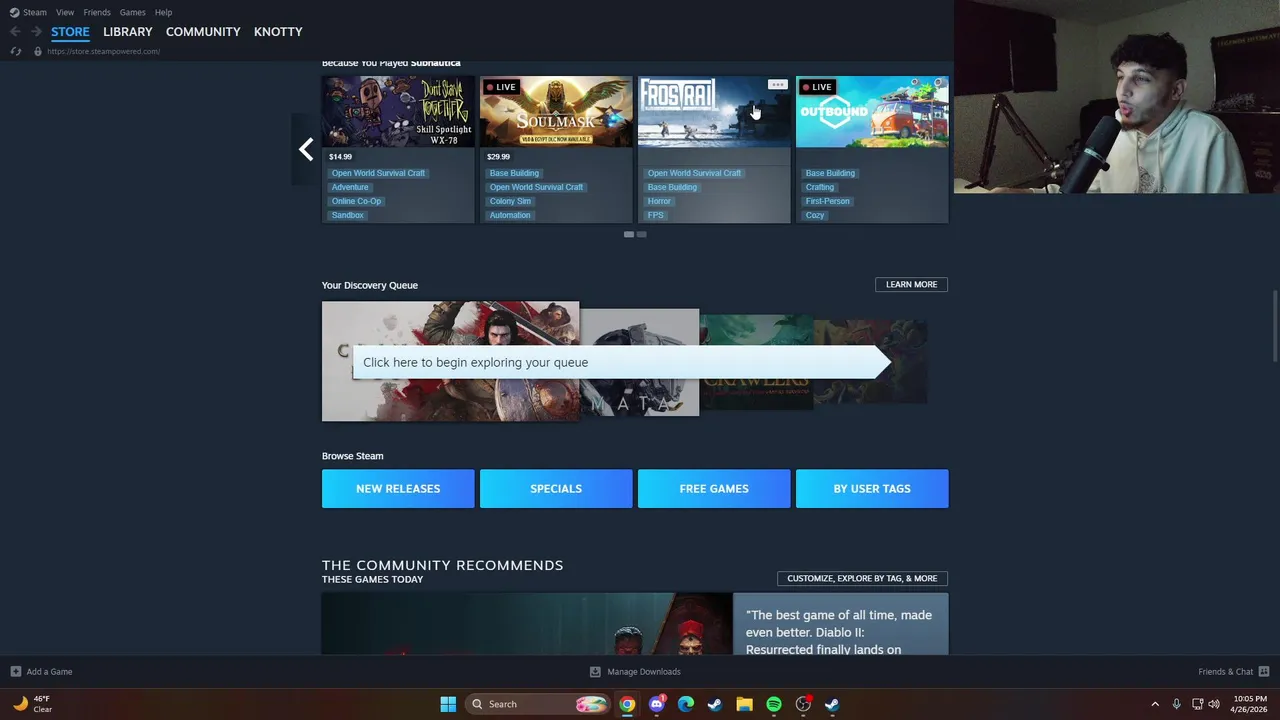This screenshot has width=1280, height=720.
Task: Show previous games with carousel left arrow
Action: (x=305, y=150)
